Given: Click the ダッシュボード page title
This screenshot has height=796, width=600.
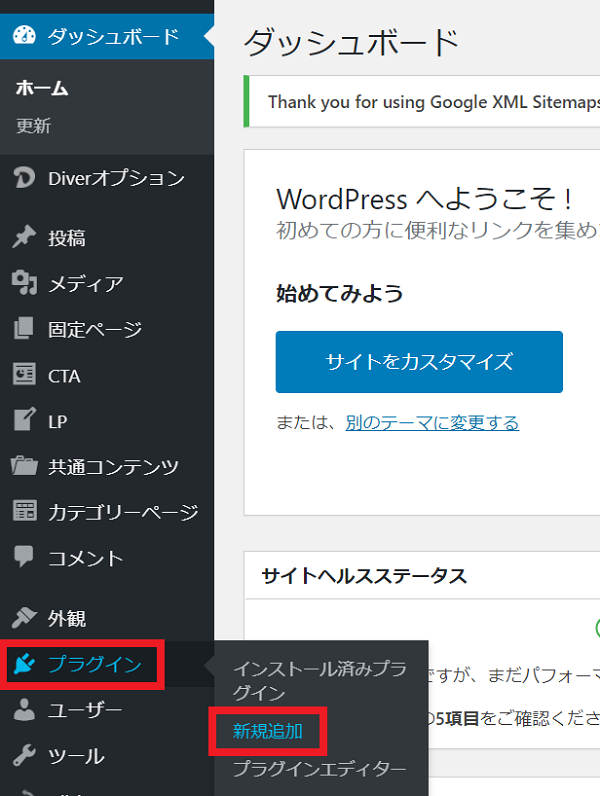Looking at the screenshot, I should coord(351,42).
